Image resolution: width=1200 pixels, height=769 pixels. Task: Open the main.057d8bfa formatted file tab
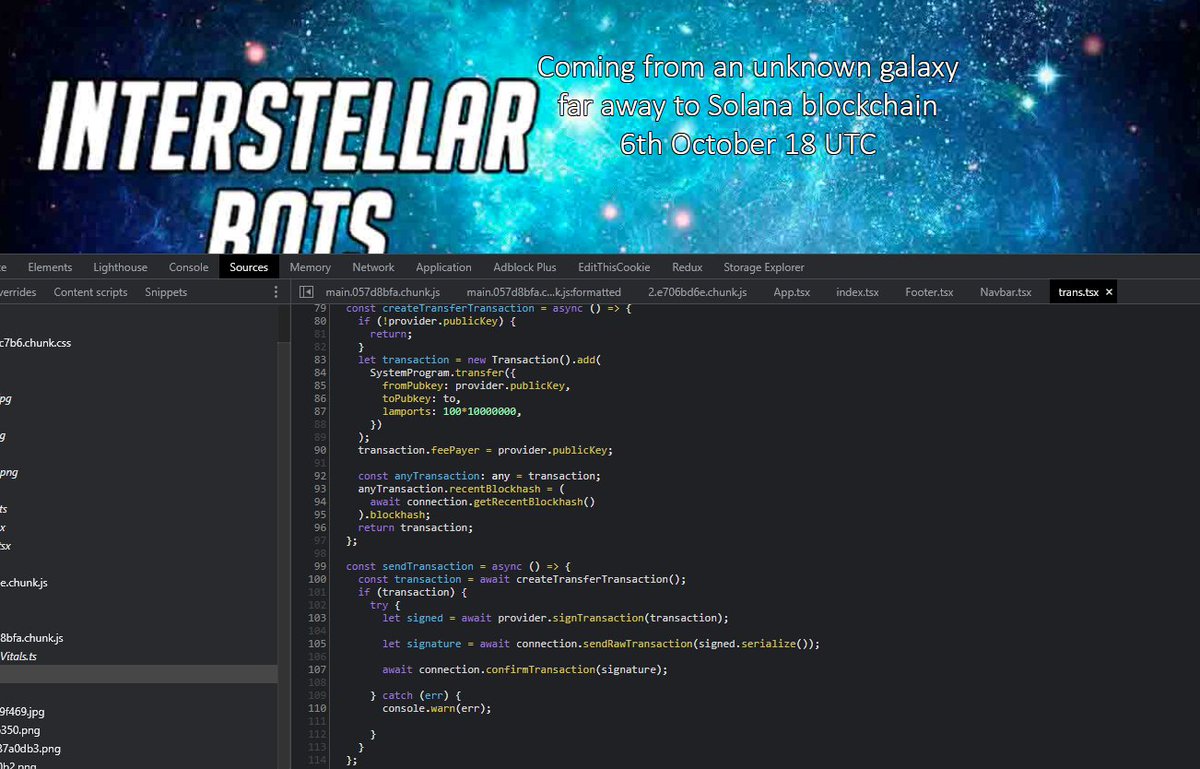544,292
